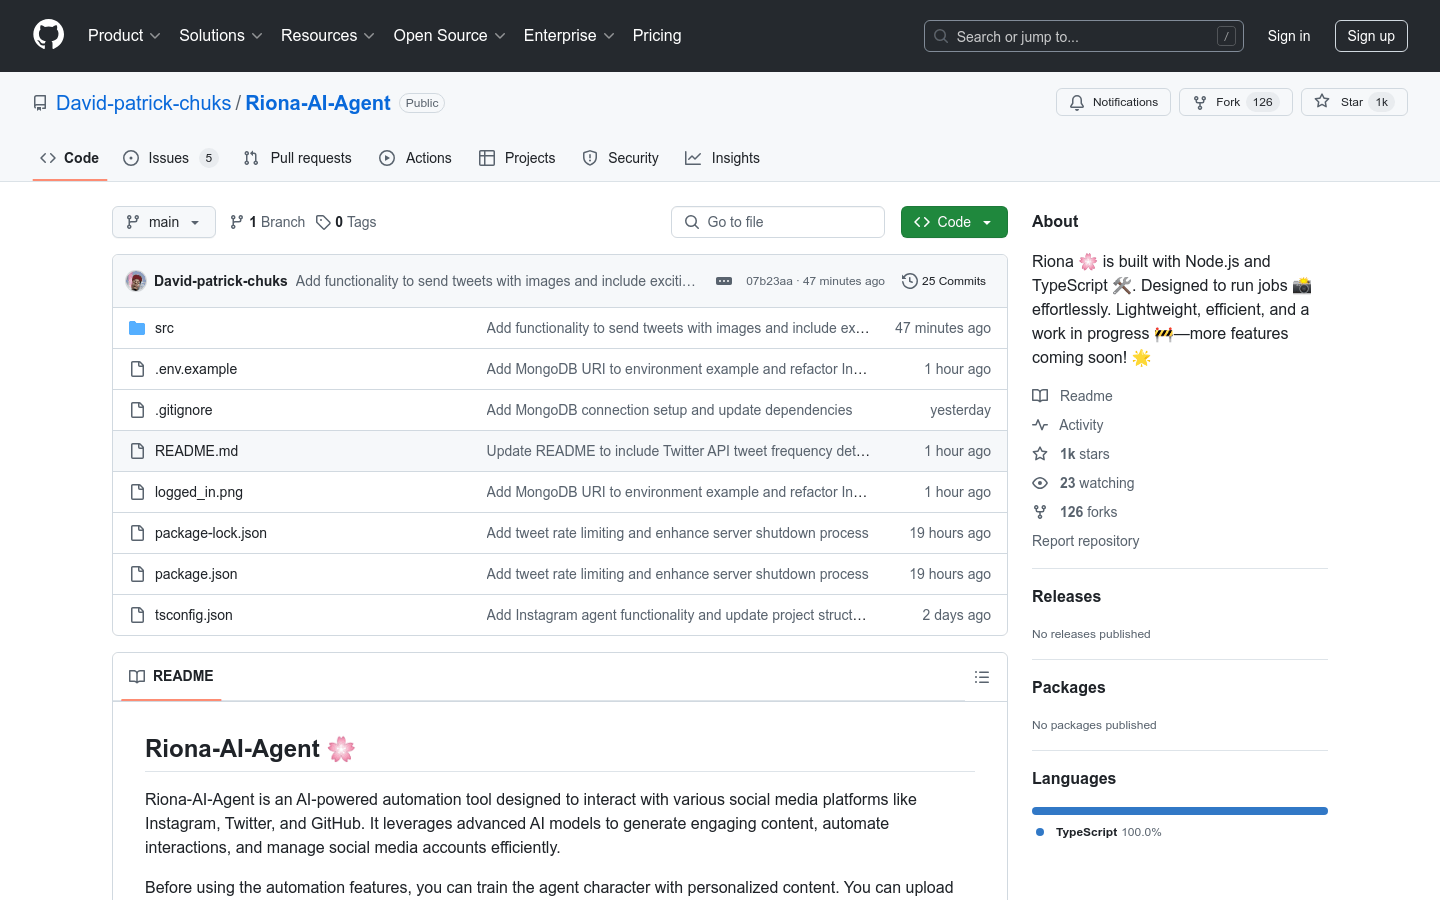Click the star icon beside 1k stars
Image resolution: width=1440 pixels, height=900 pixels.
tap(1040, 454)
